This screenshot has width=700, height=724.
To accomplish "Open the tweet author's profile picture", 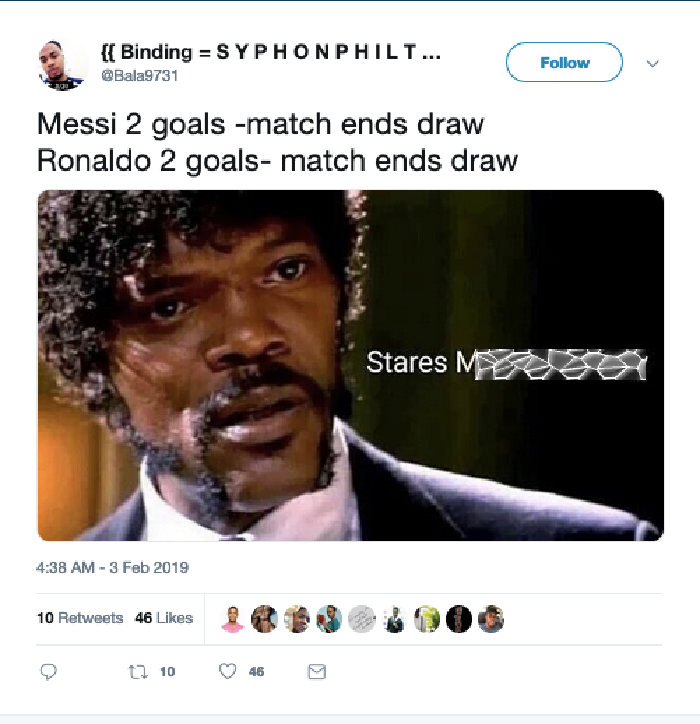I will (61, 65).
